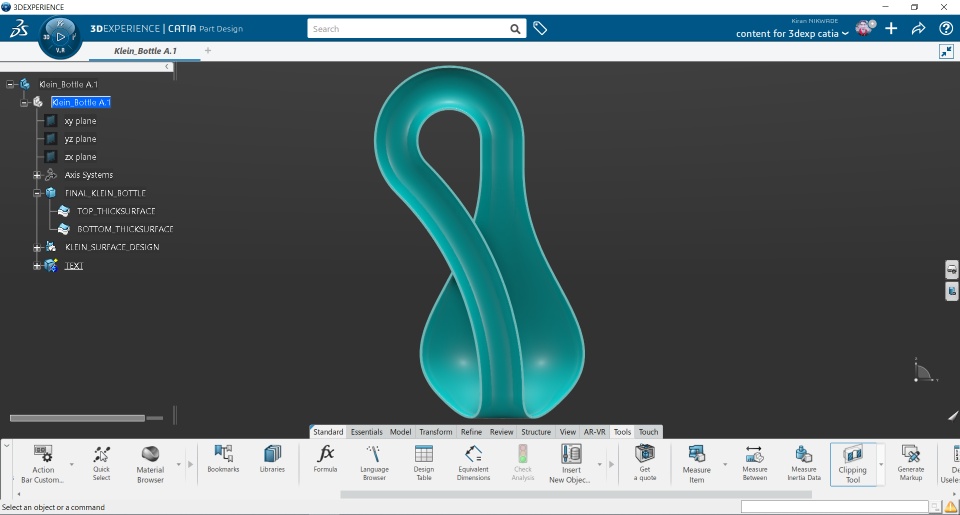The width and height of the screenshot is (960, 515).
Task: Click the 3DS logo icon
Action: pos(18,28)
